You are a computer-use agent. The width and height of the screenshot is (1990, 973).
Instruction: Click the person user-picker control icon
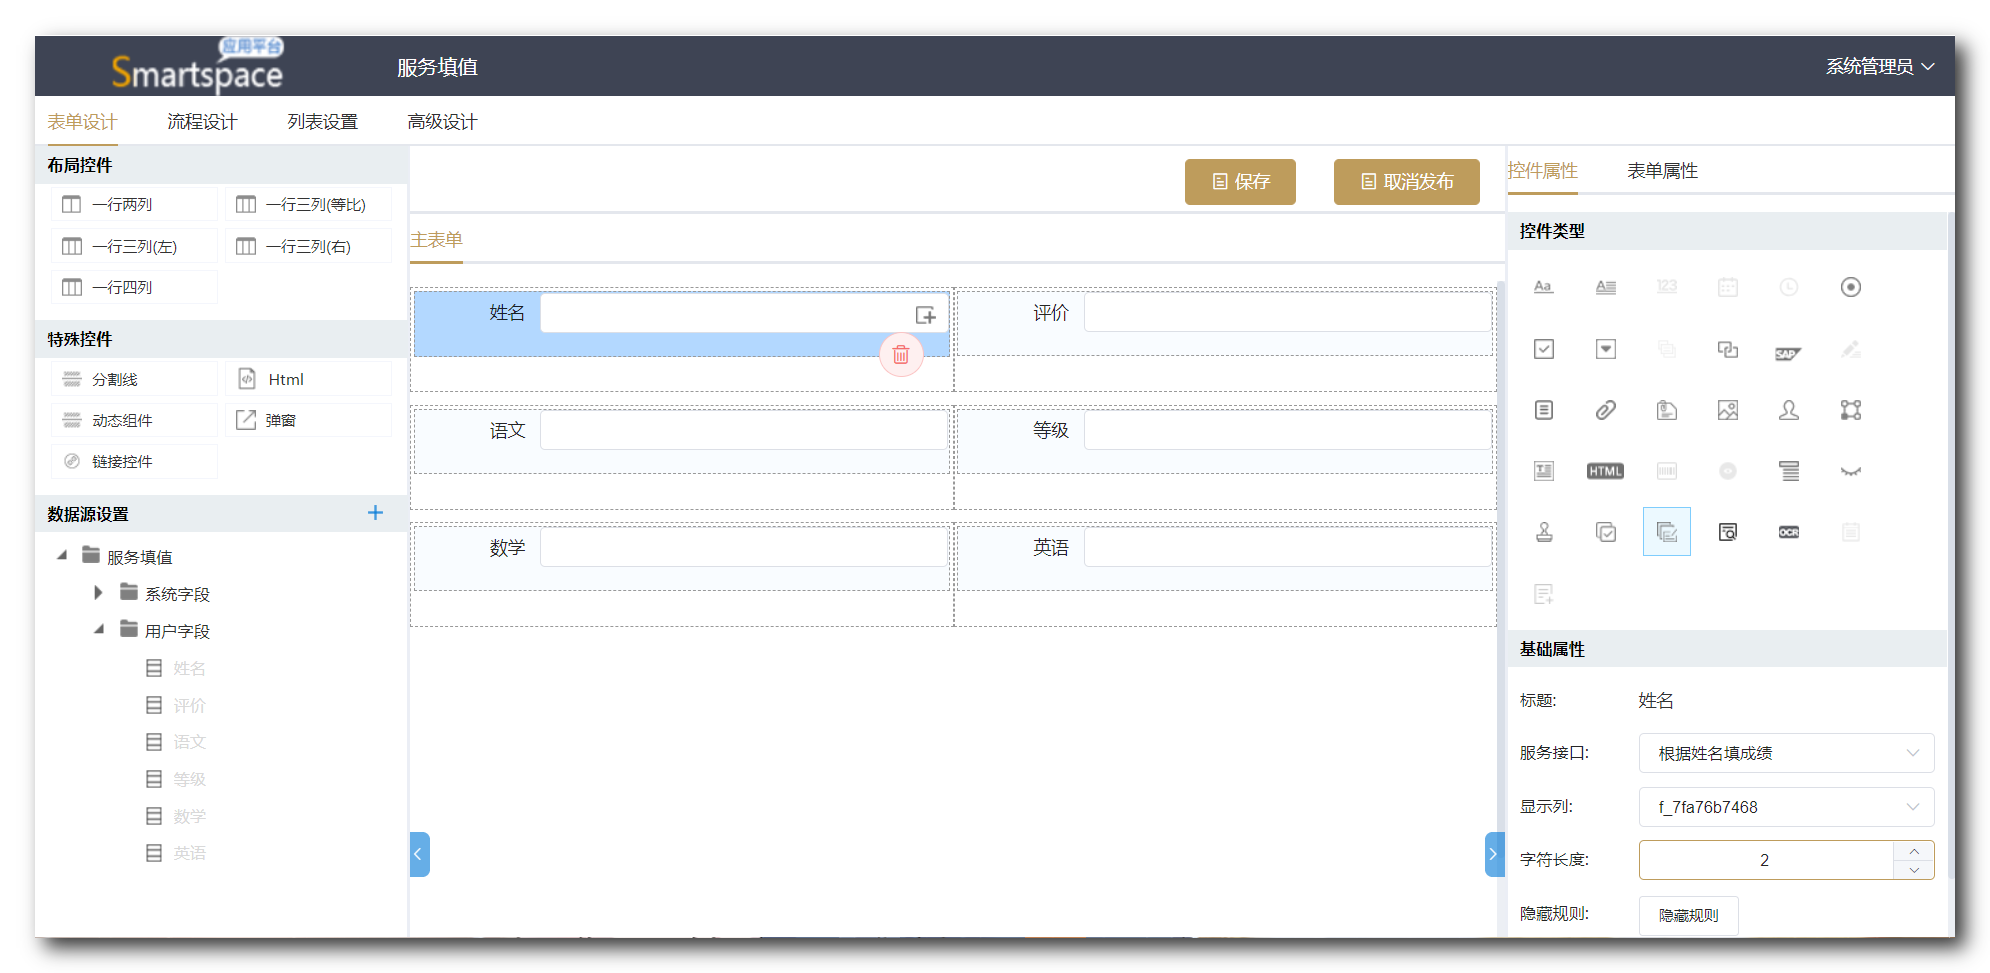[x=1788, y=410]
